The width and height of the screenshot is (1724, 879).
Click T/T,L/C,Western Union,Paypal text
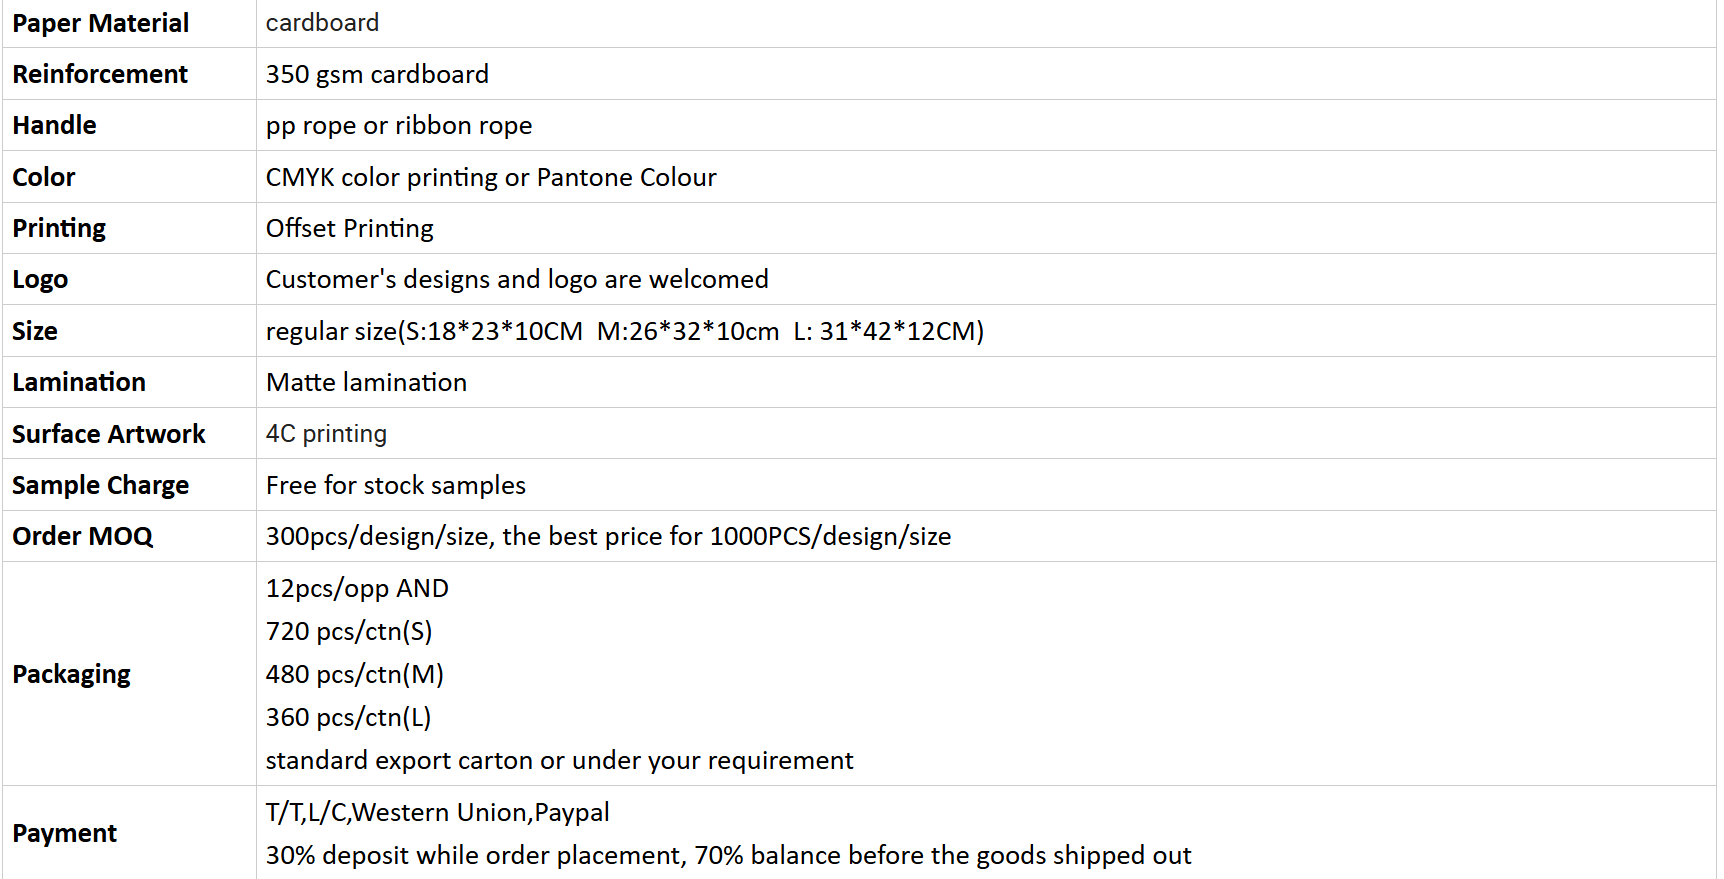(438, 812)
